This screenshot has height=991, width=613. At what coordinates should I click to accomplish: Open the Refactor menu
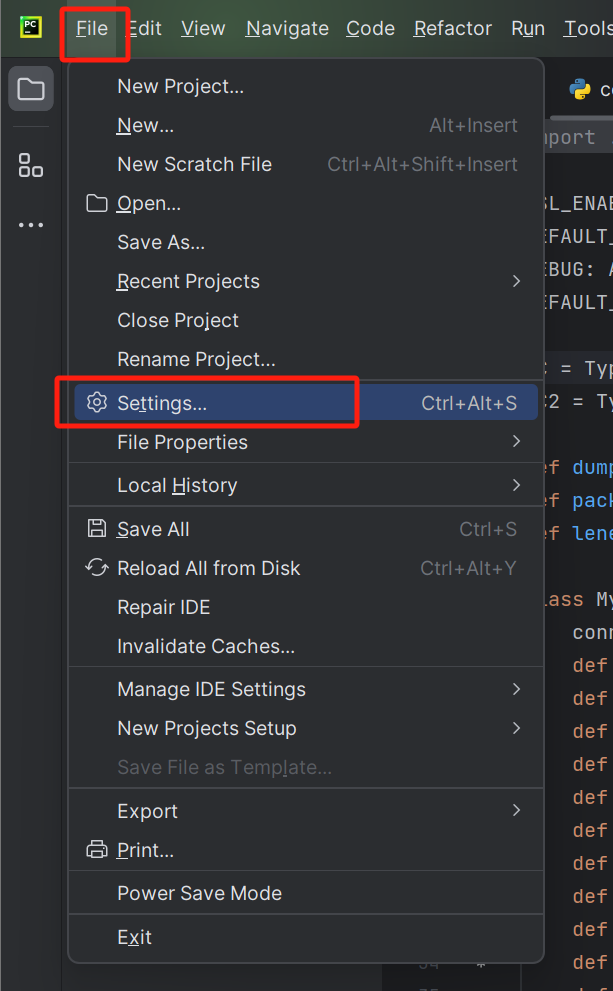point(453,28)
